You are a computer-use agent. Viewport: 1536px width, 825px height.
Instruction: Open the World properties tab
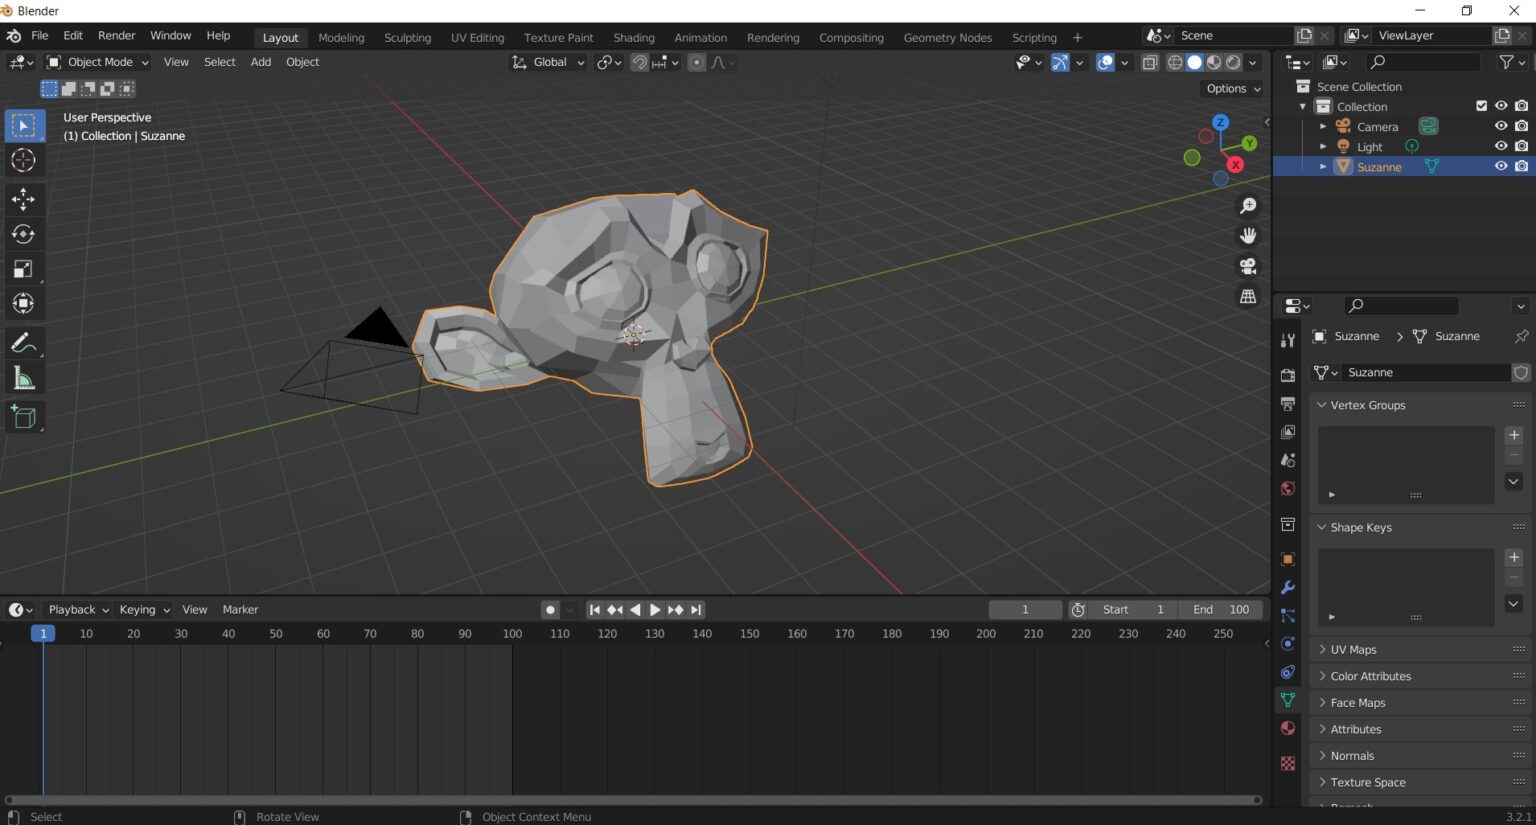point(1288,489)
